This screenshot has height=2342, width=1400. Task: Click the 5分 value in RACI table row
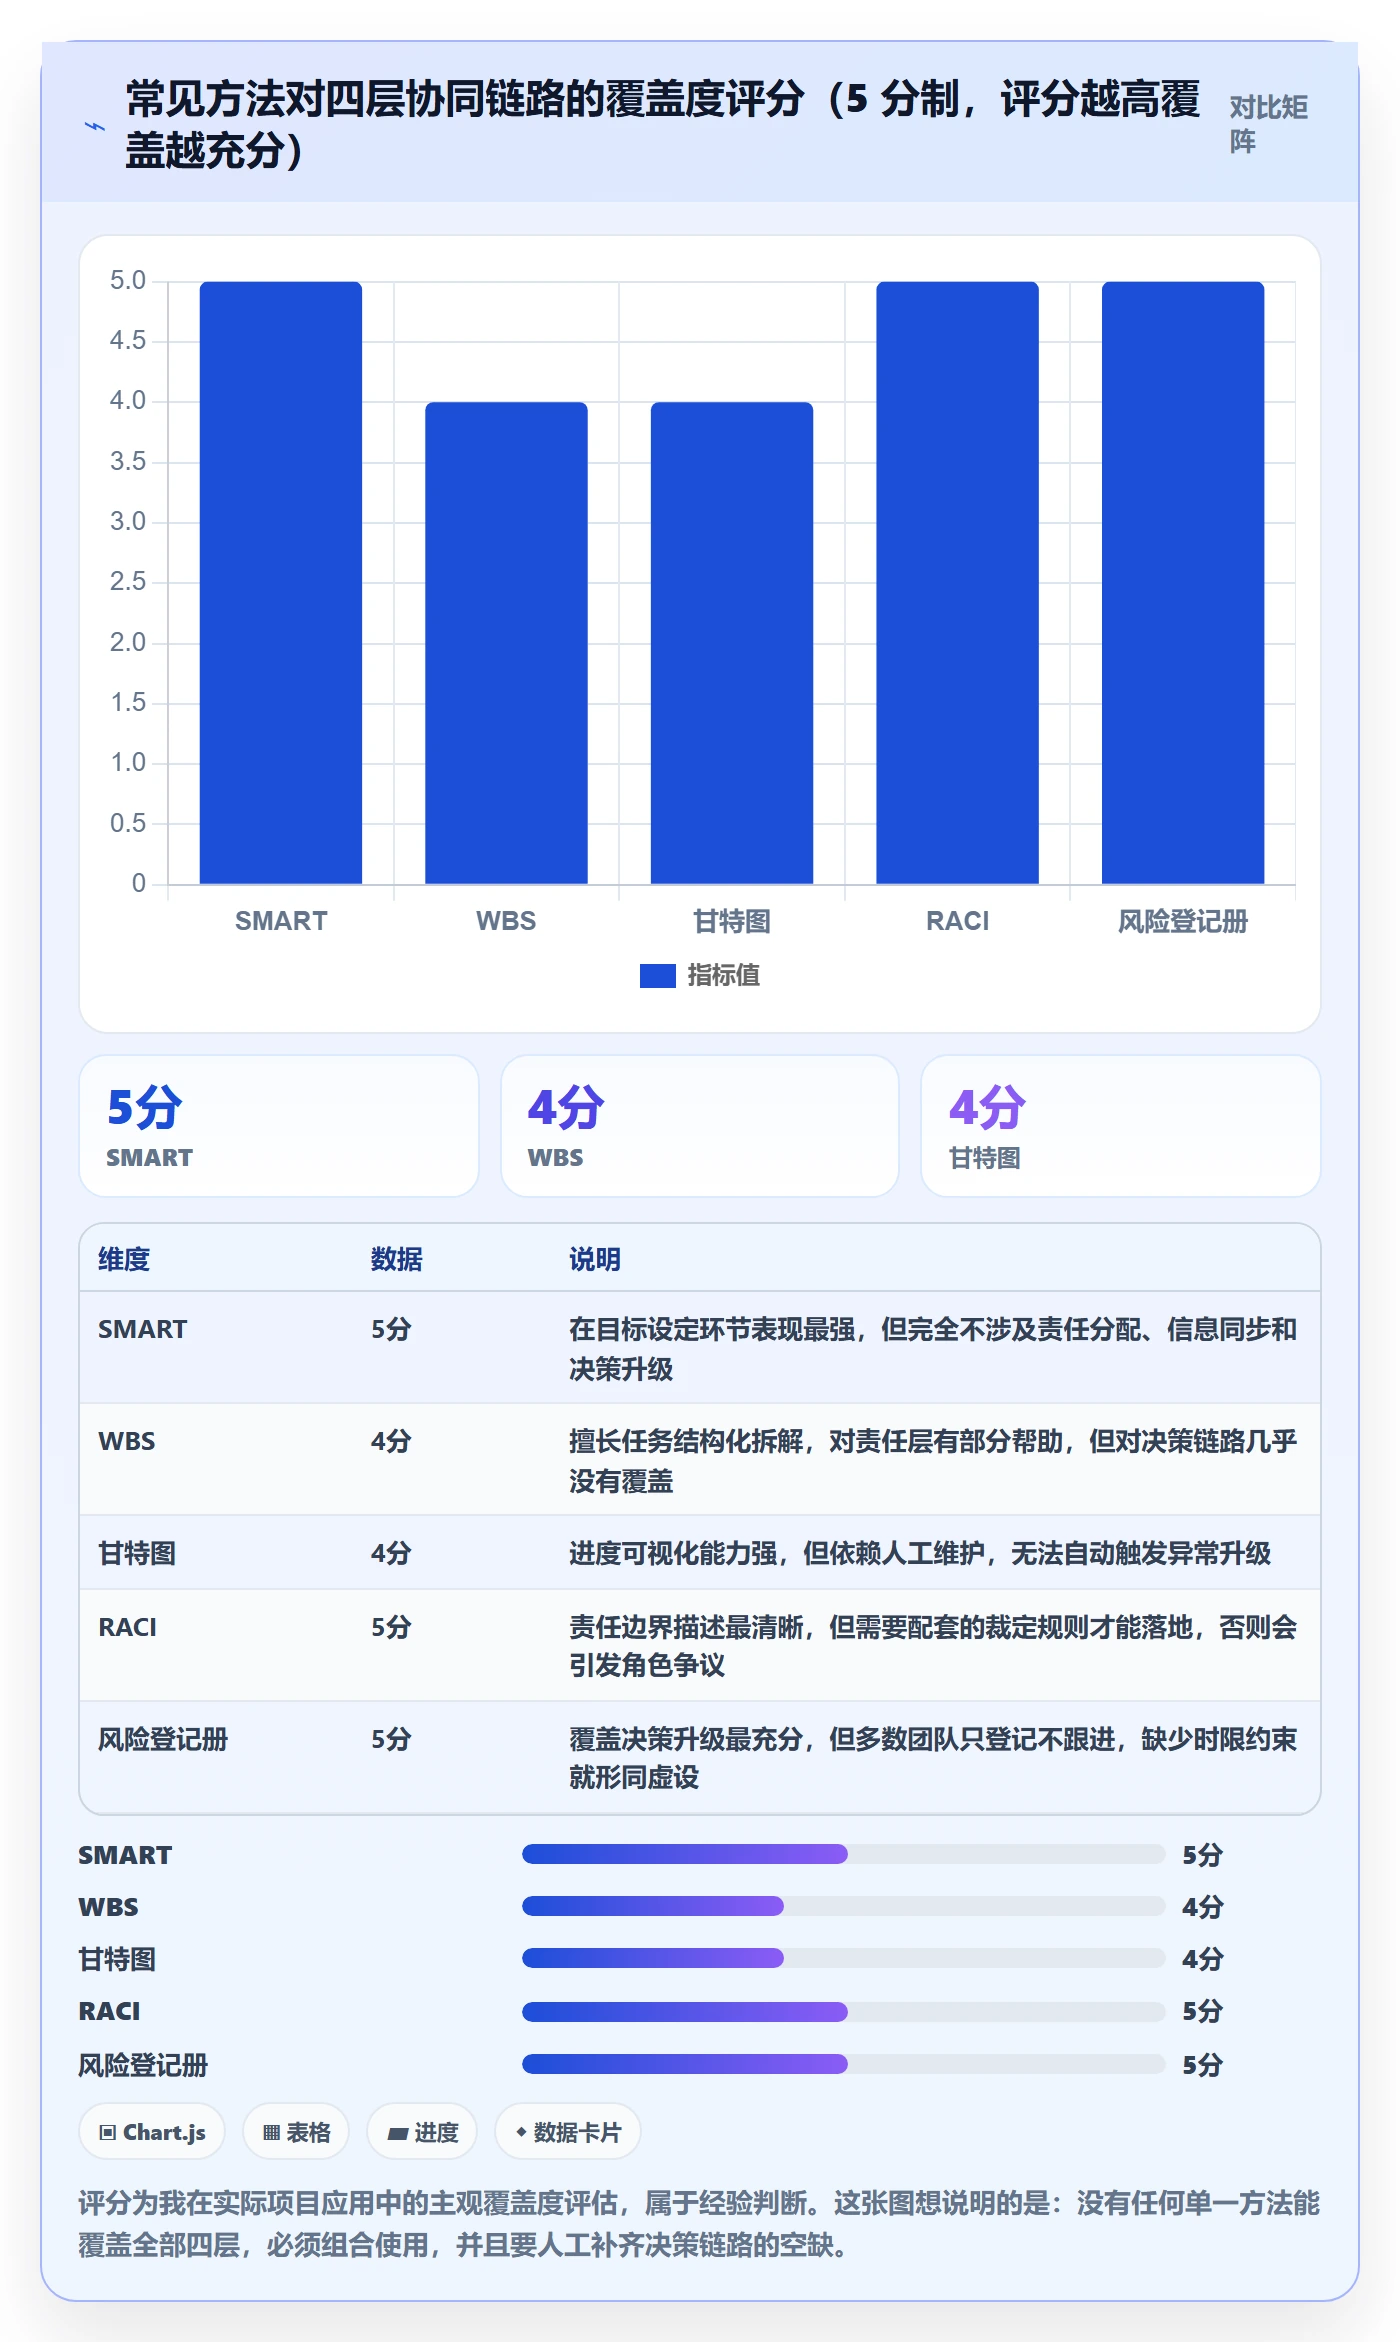click(391, 1627)
